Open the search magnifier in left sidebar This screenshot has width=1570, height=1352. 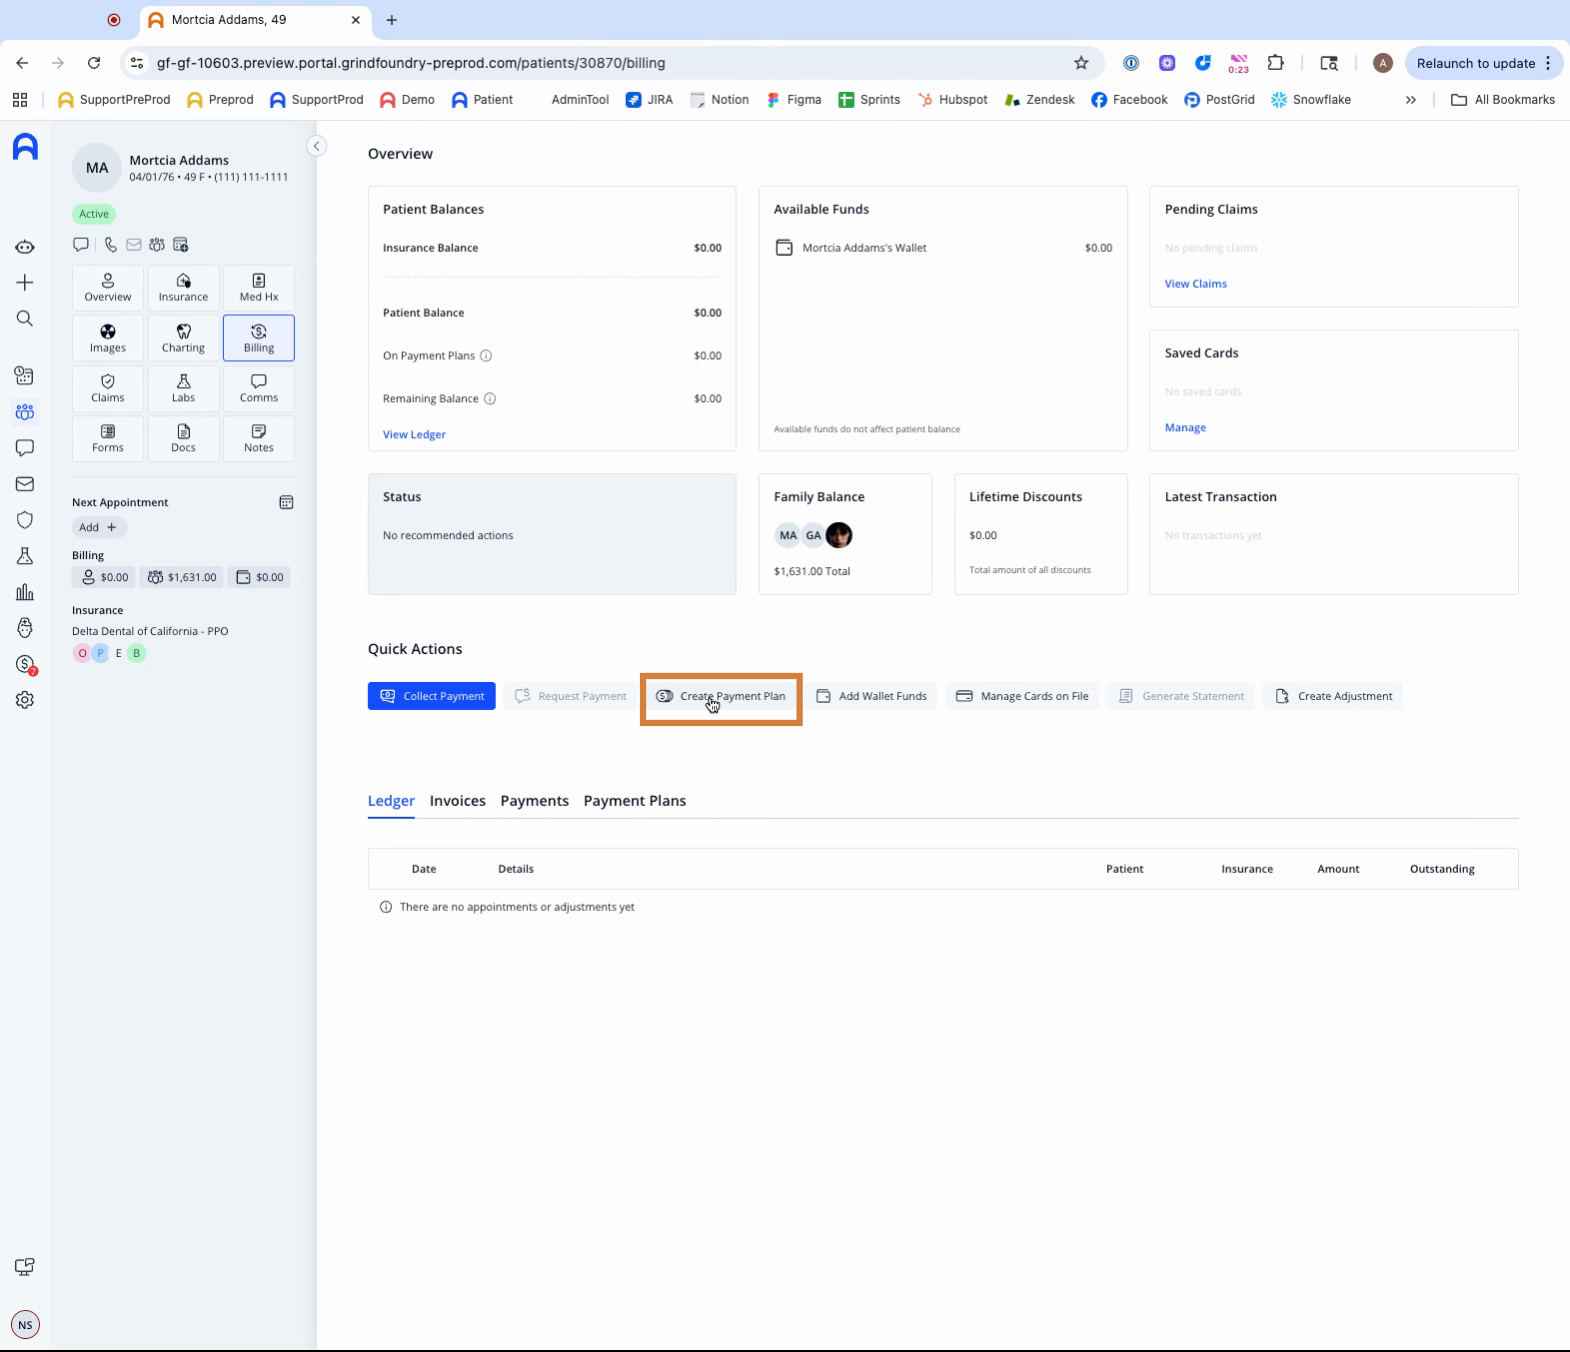click(x=25, y=319)
